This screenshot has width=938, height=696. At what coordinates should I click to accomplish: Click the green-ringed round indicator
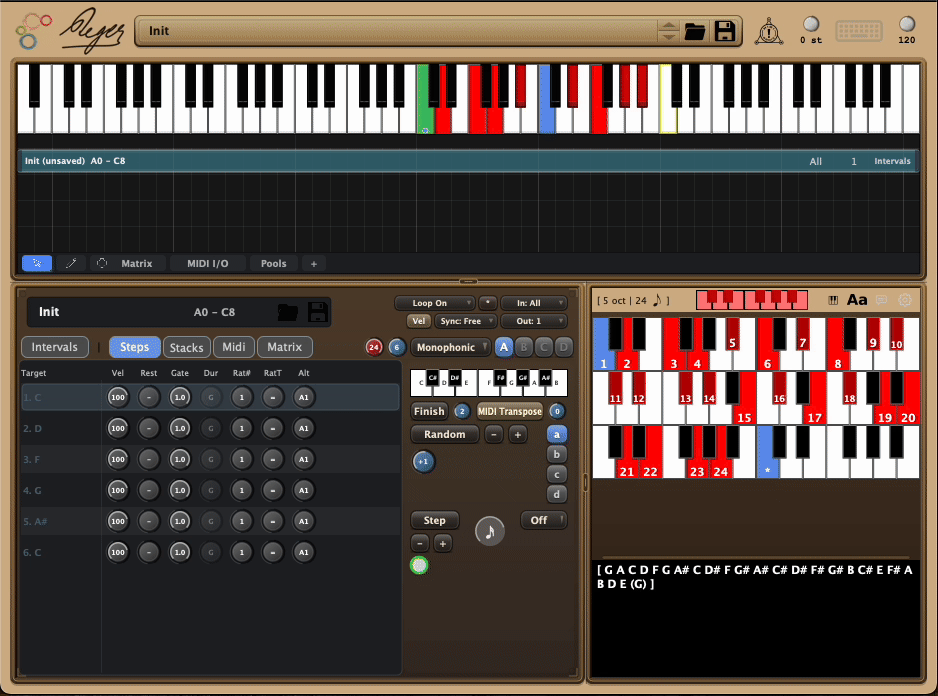click(x=419, y=565)
